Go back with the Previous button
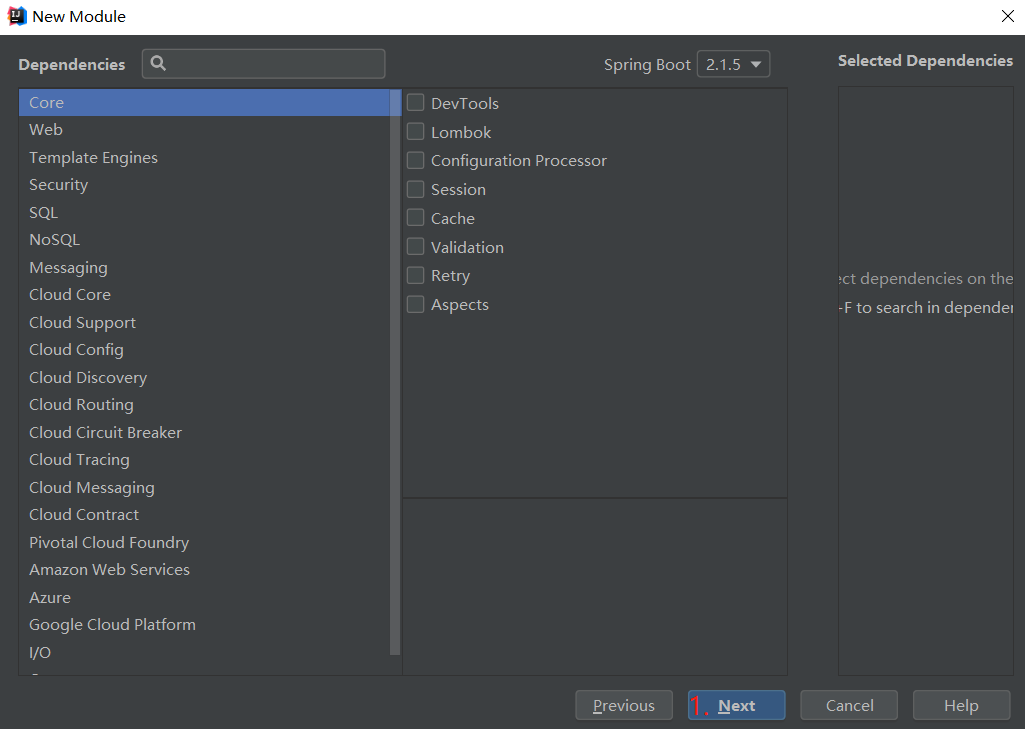This screenshot has width=1025, height=729. [x=623, y=705]
